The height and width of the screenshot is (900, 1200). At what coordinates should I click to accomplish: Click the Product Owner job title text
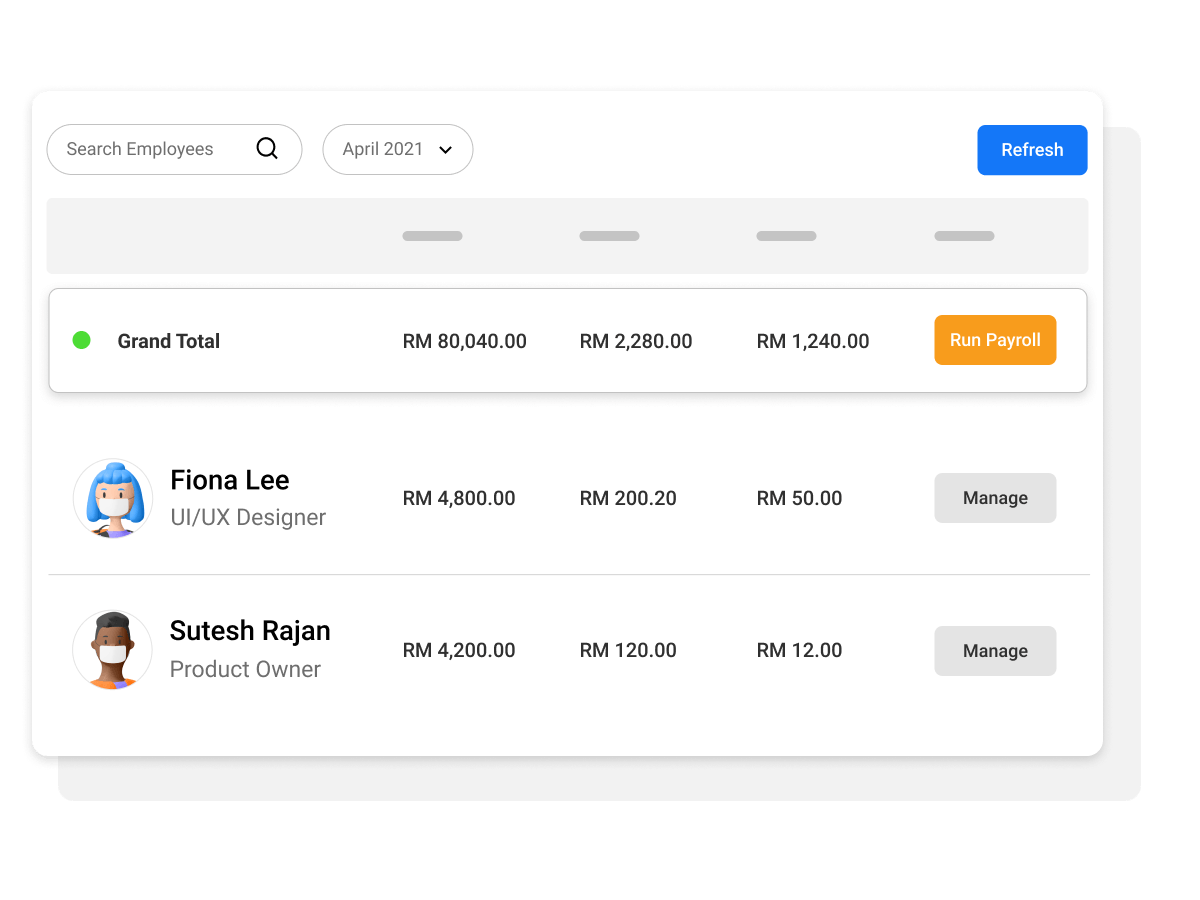click(x=245, y=669)
